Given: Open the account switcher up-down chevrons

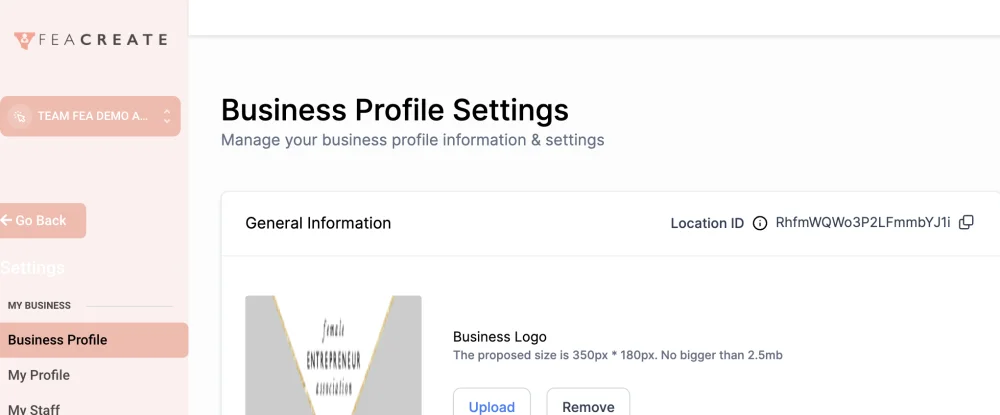Looking at the screenshot, I should pos(167,116).
